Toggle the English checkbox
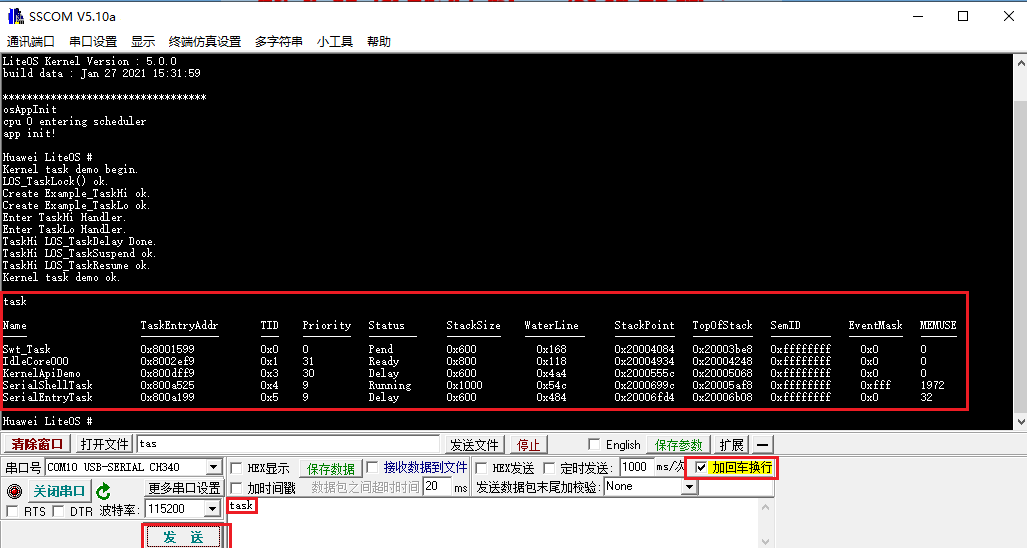 [594, 445]
